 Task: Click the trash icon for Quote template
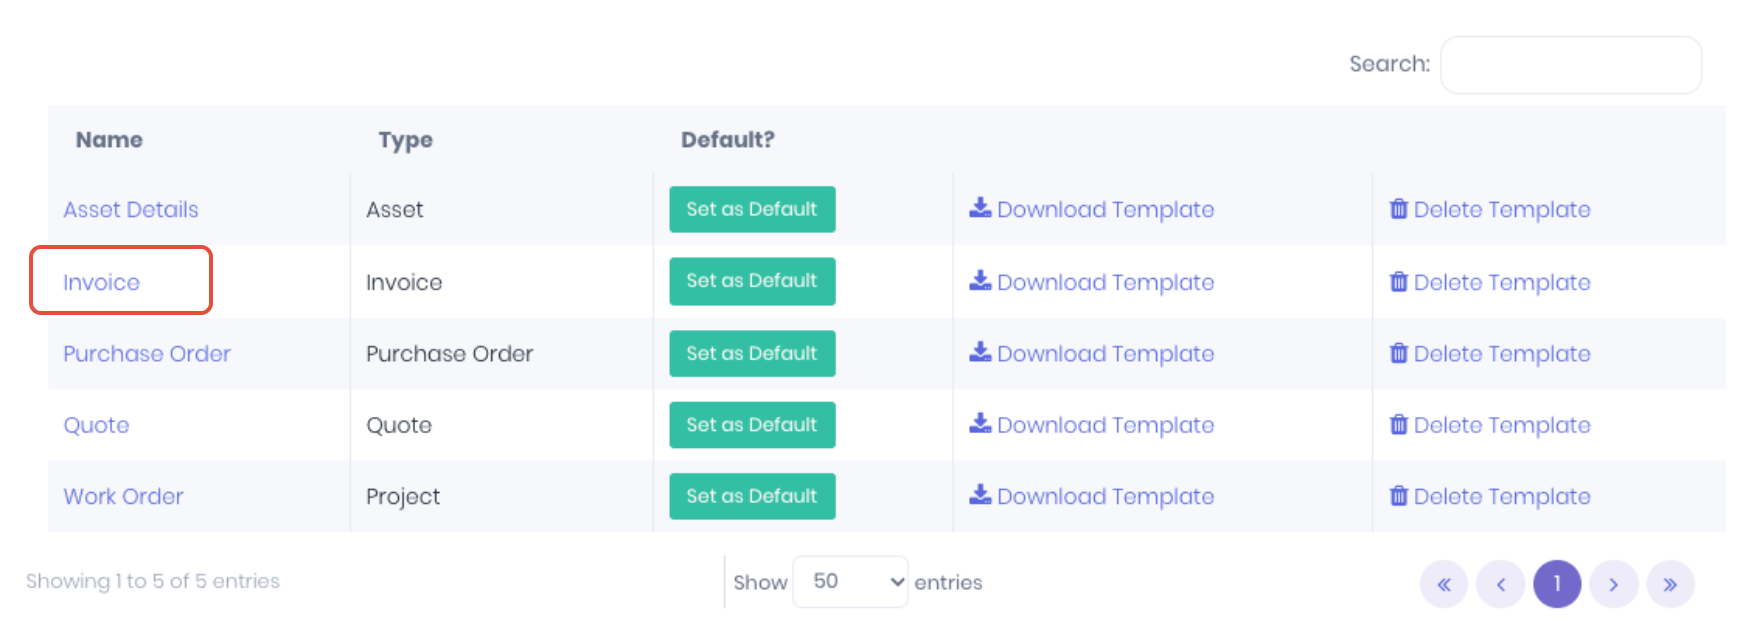(1399, 424)
